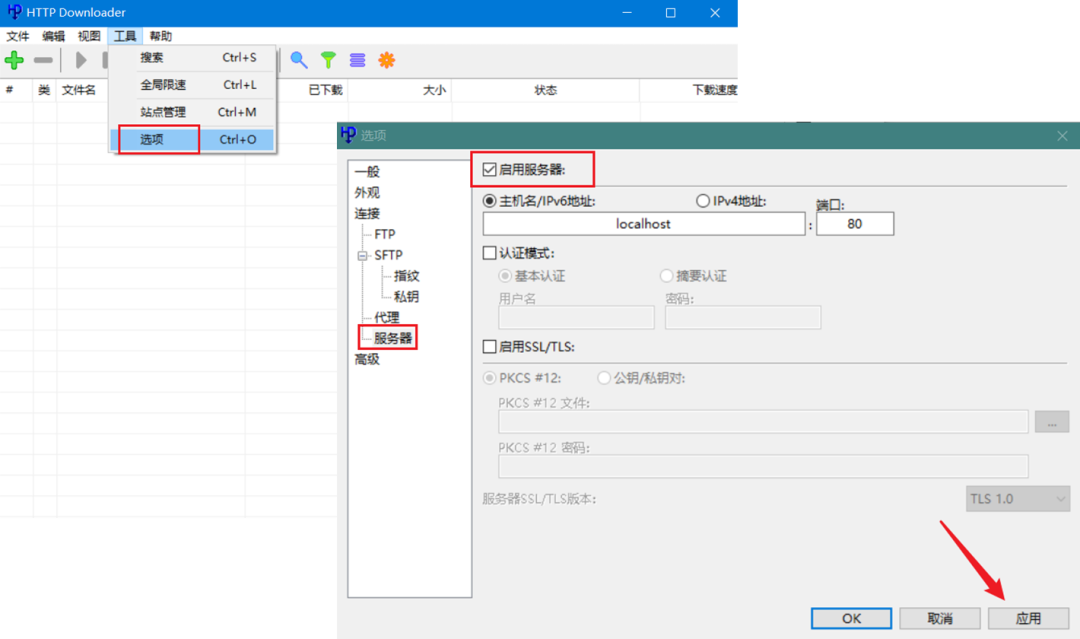The image size is (1080, 639).
Task: Select FTP in the options tree
Action: click(x=385, y=234)
